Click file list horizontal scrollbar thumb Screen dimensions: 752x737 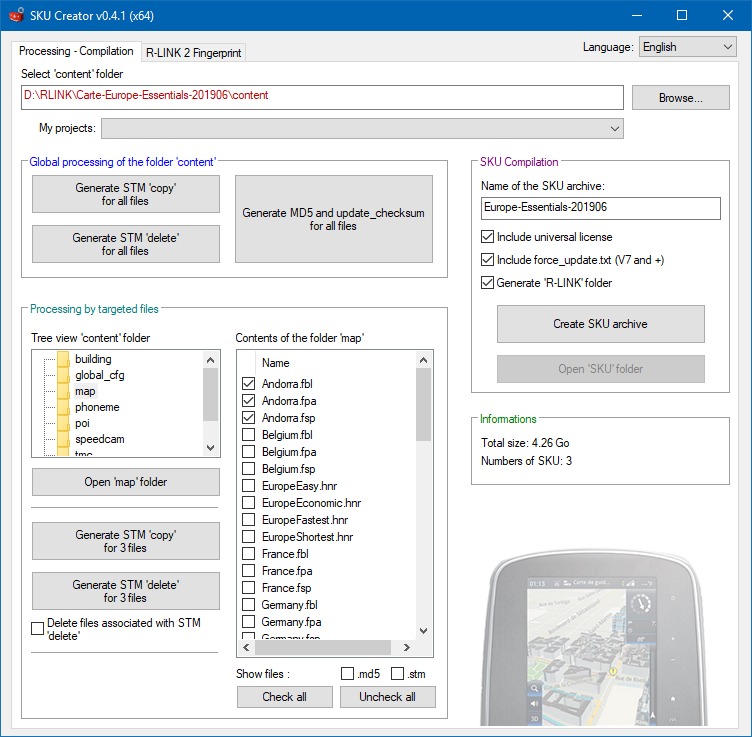coord(323,647)
